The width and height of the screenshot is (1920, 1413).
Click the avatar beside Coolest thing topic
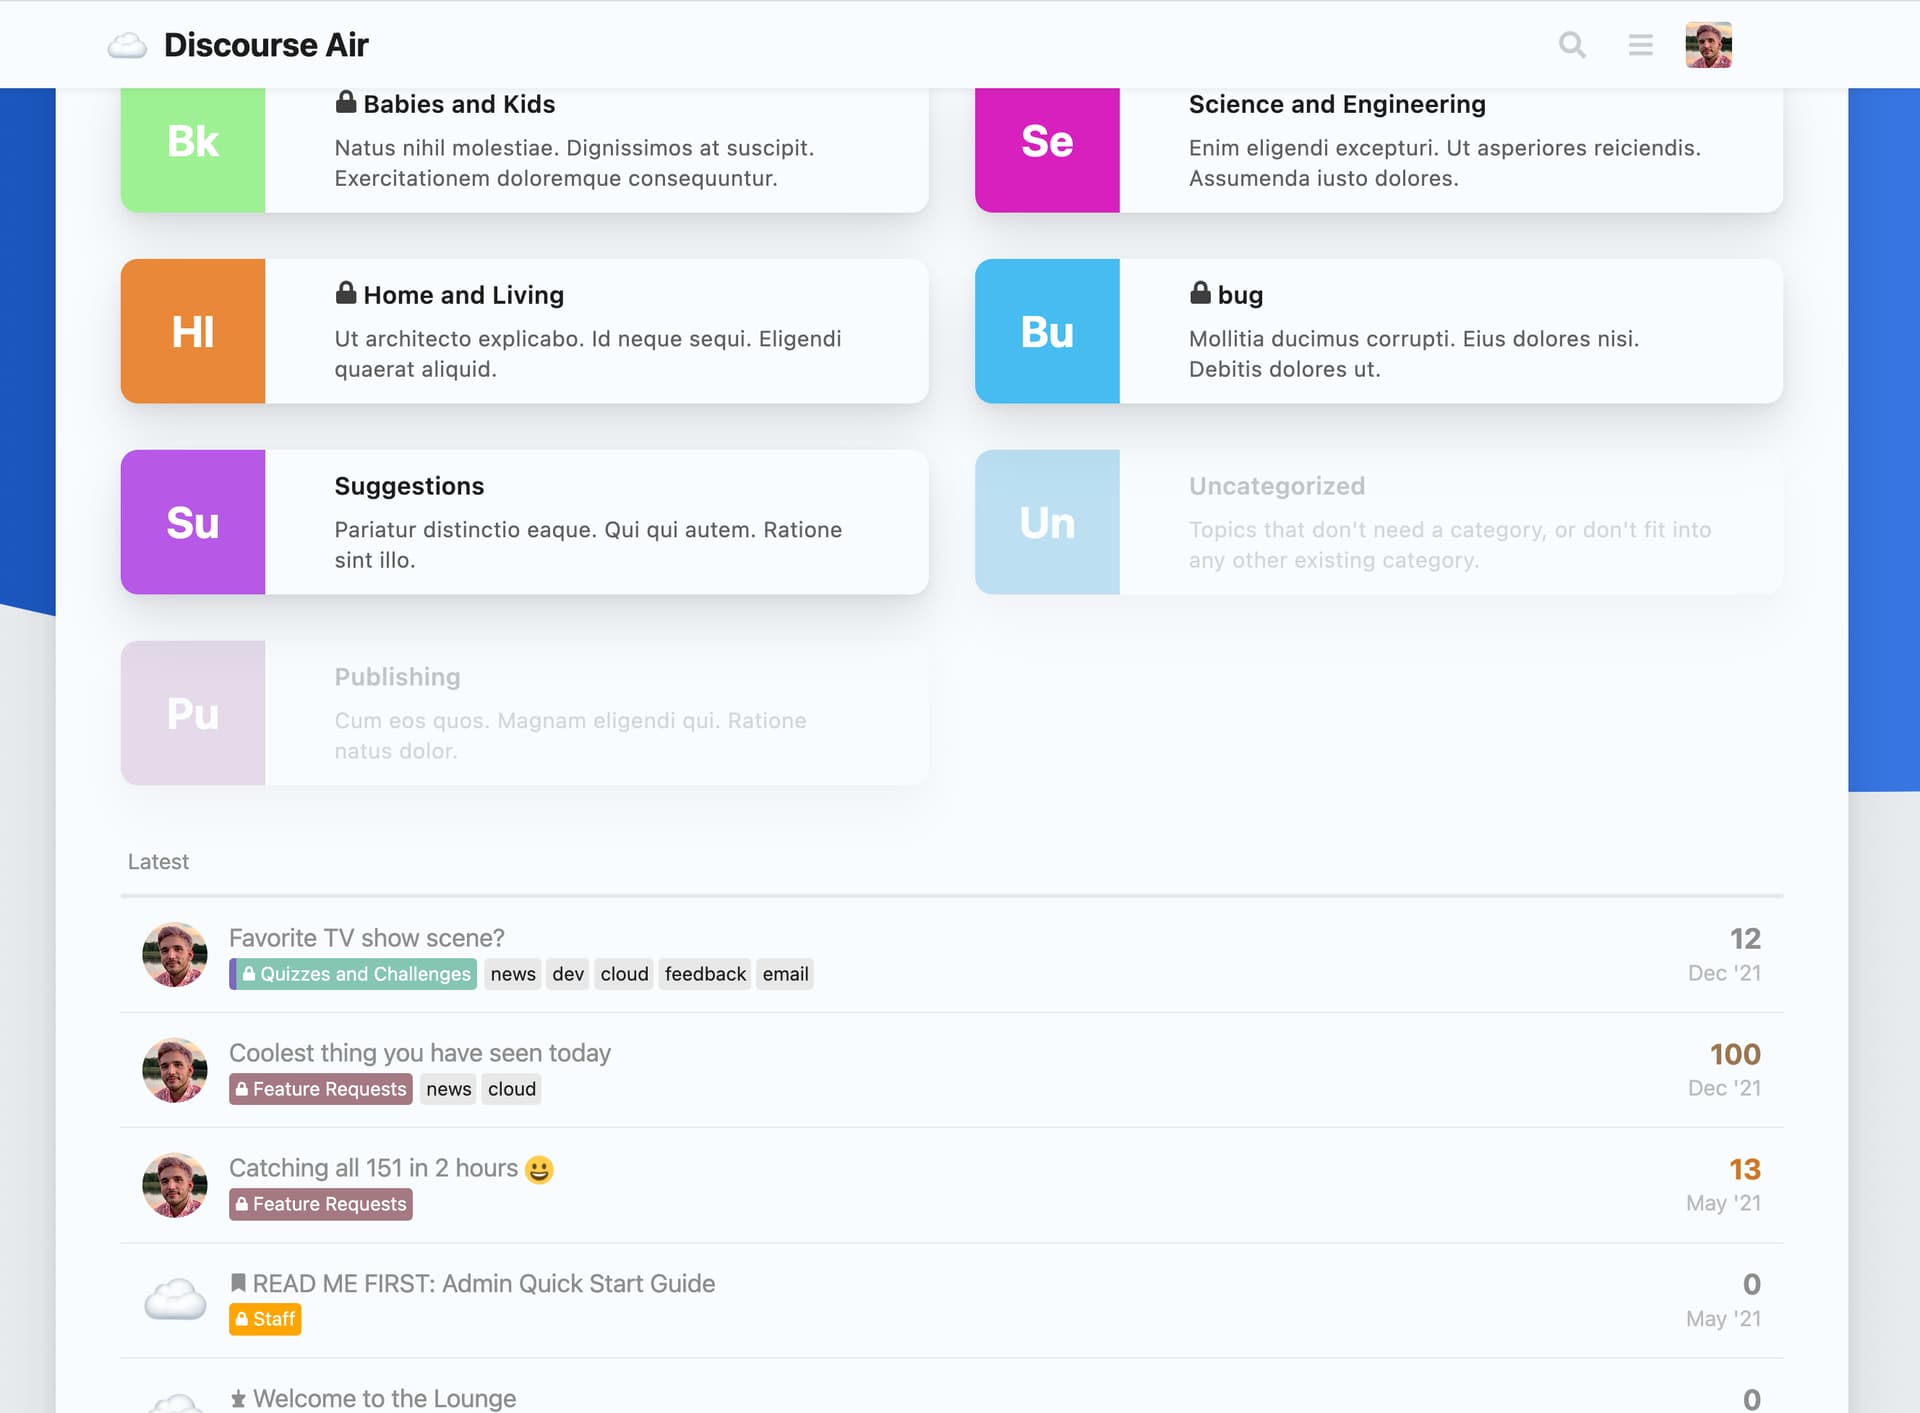175,1070
